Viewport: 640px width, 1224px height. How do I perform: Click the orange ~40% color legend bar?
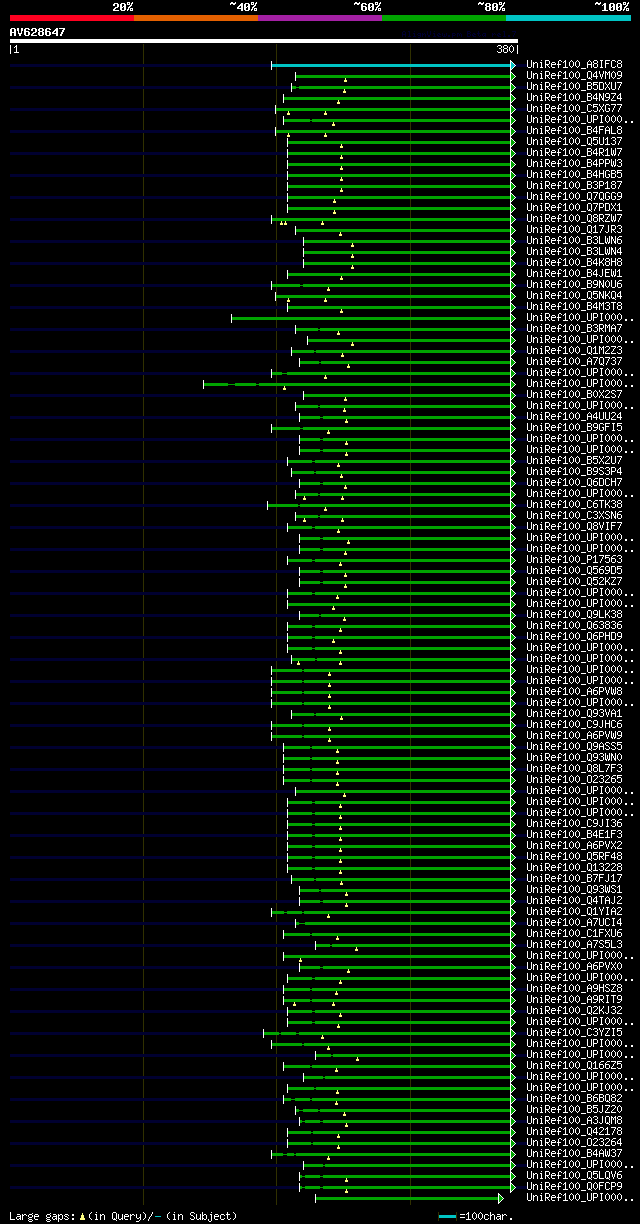point(195,18)
